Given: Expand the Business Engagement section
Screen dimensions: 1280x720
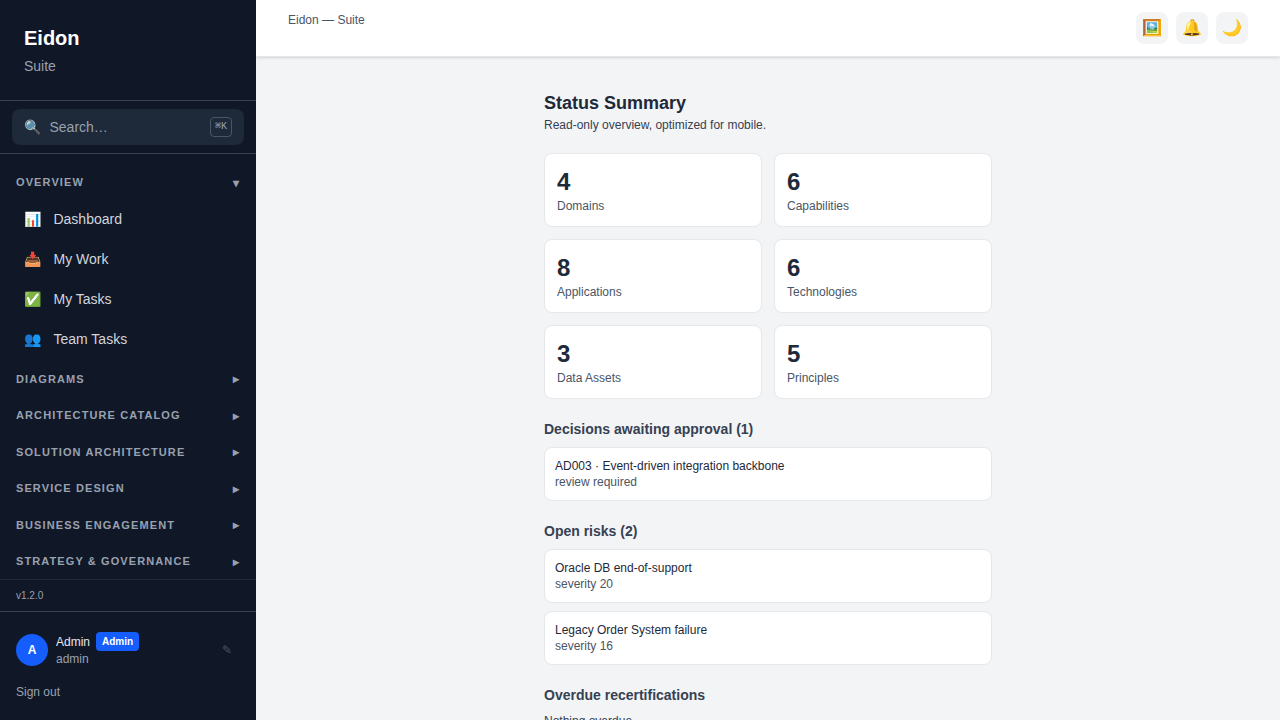Looking at the screenshot, I should [128, 525].
